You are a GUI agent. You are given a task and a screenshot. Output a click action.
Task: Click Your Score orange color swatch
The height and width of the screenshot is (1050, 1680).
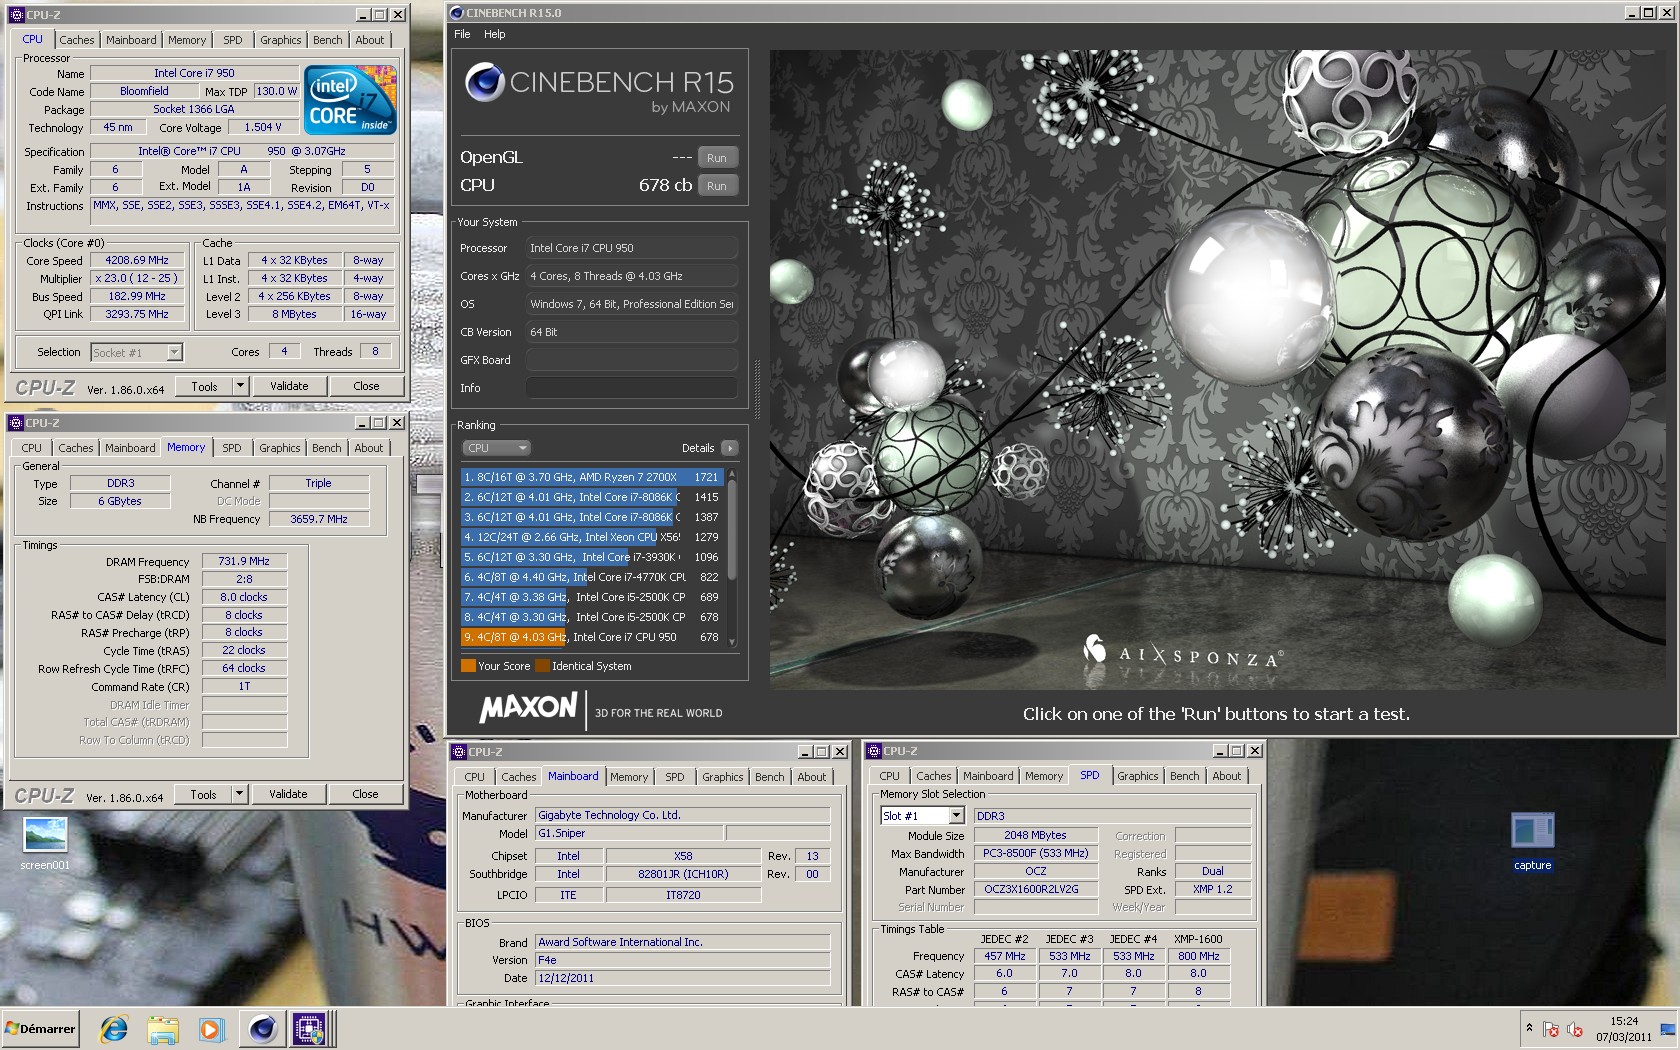(468, 666)
